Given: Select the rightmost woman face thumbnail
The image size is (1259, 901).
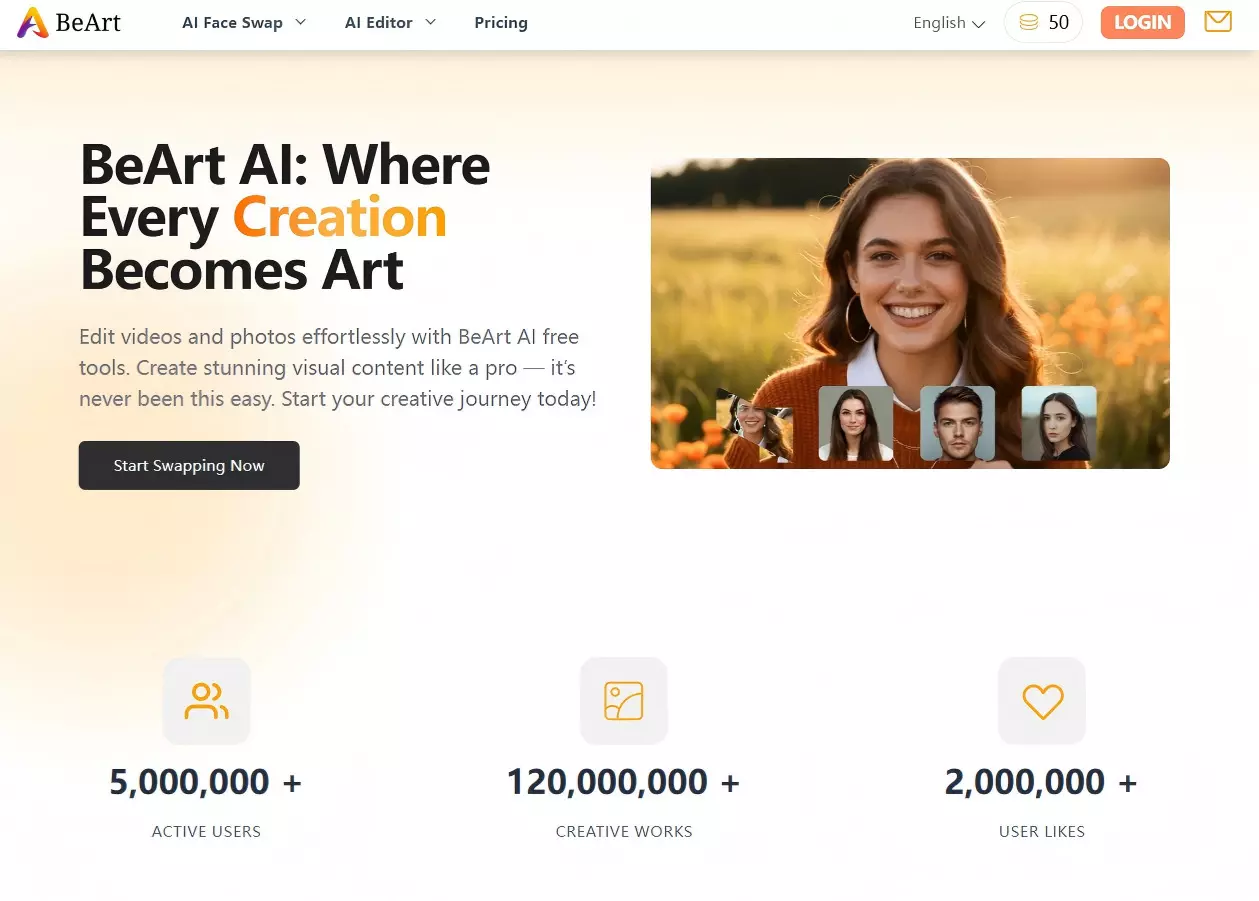Looking at the screenshot, I should click(1059, 424).
